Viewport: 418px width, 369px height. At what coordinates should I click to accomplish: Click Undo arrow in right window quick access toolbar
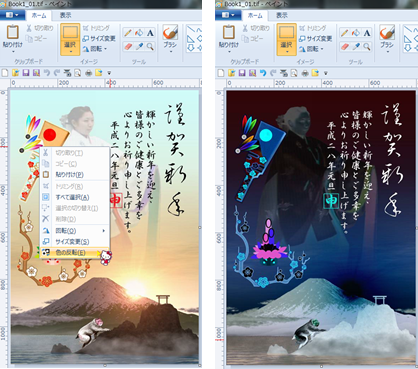coord(263,73)
